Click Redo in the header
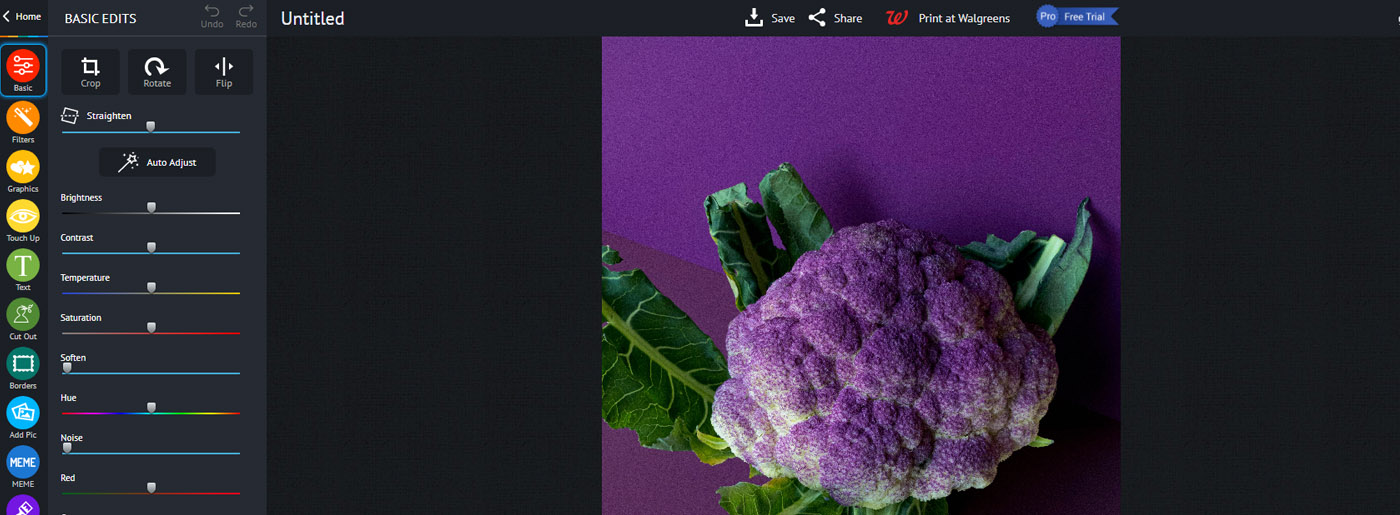 (246, 17)
